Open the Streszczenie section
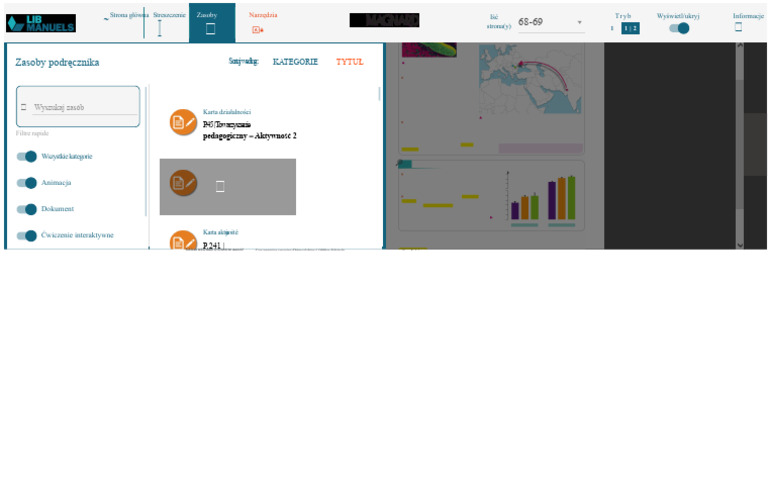The image size is (768, 484). click(x=169, y=15)
